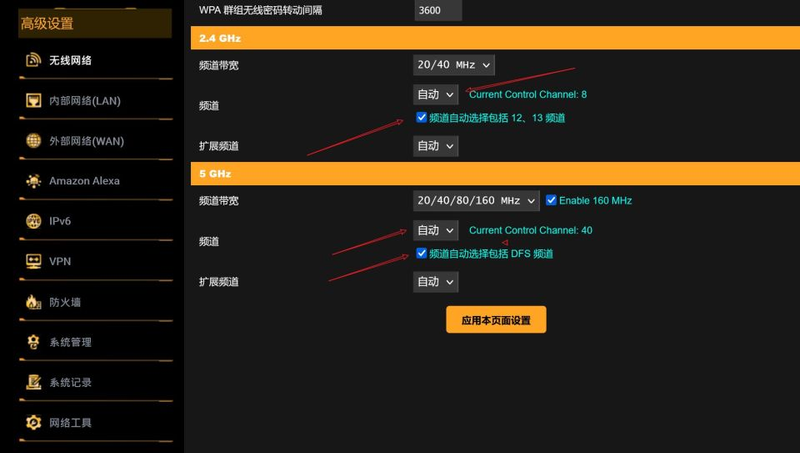The height and width of the screenshot is (453, 800).
Task: Toggle 2.4 GHz include channels 12, 13 checkbox
Action: [x=421, y=117]
